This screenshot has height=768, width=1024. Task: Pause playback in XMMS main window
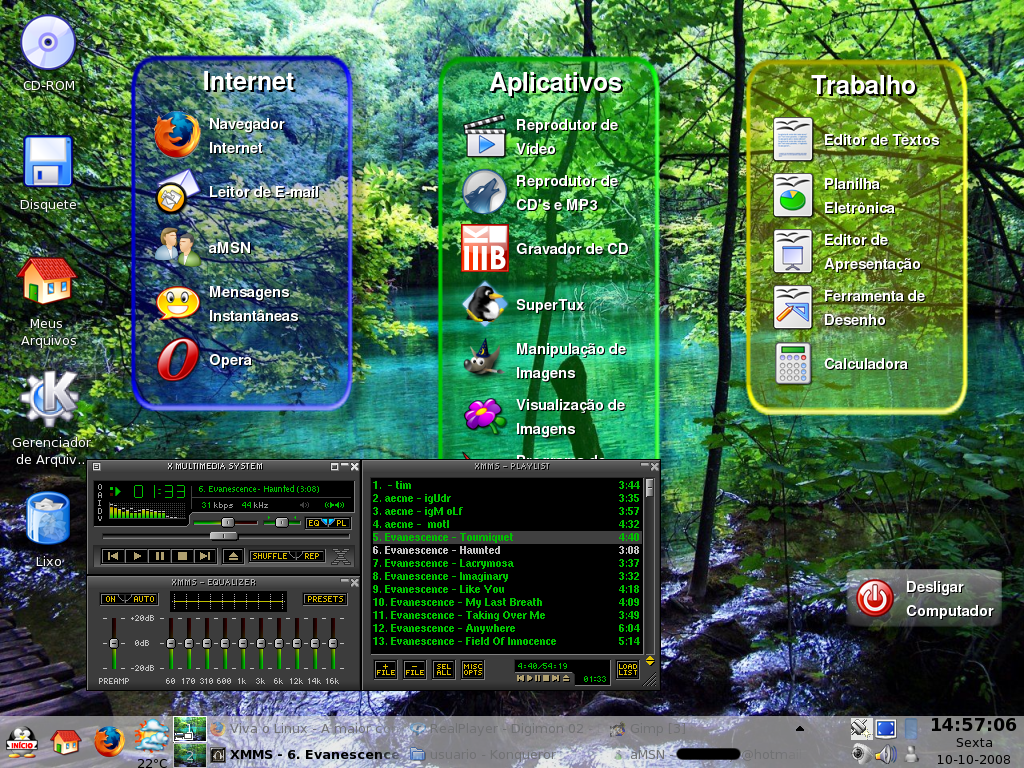[160, 556]
